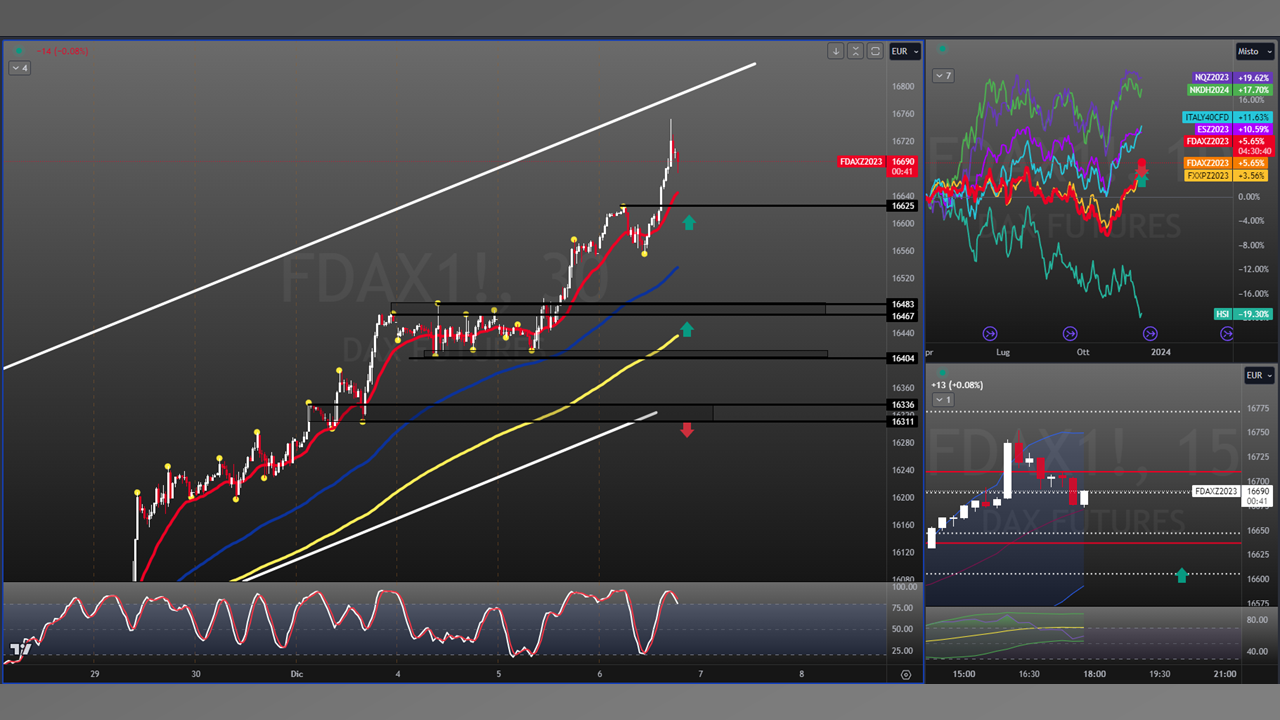
Task: Click the down-arrow icon in main chart header
Action: point(836,51)
